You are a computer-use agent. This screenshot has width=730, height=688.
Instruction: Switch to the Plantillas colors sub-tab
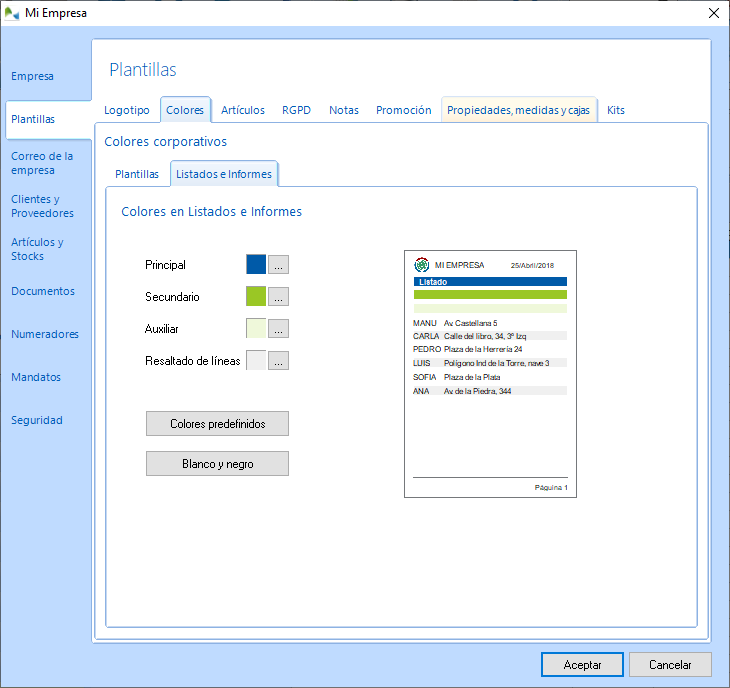coord(137,174)
